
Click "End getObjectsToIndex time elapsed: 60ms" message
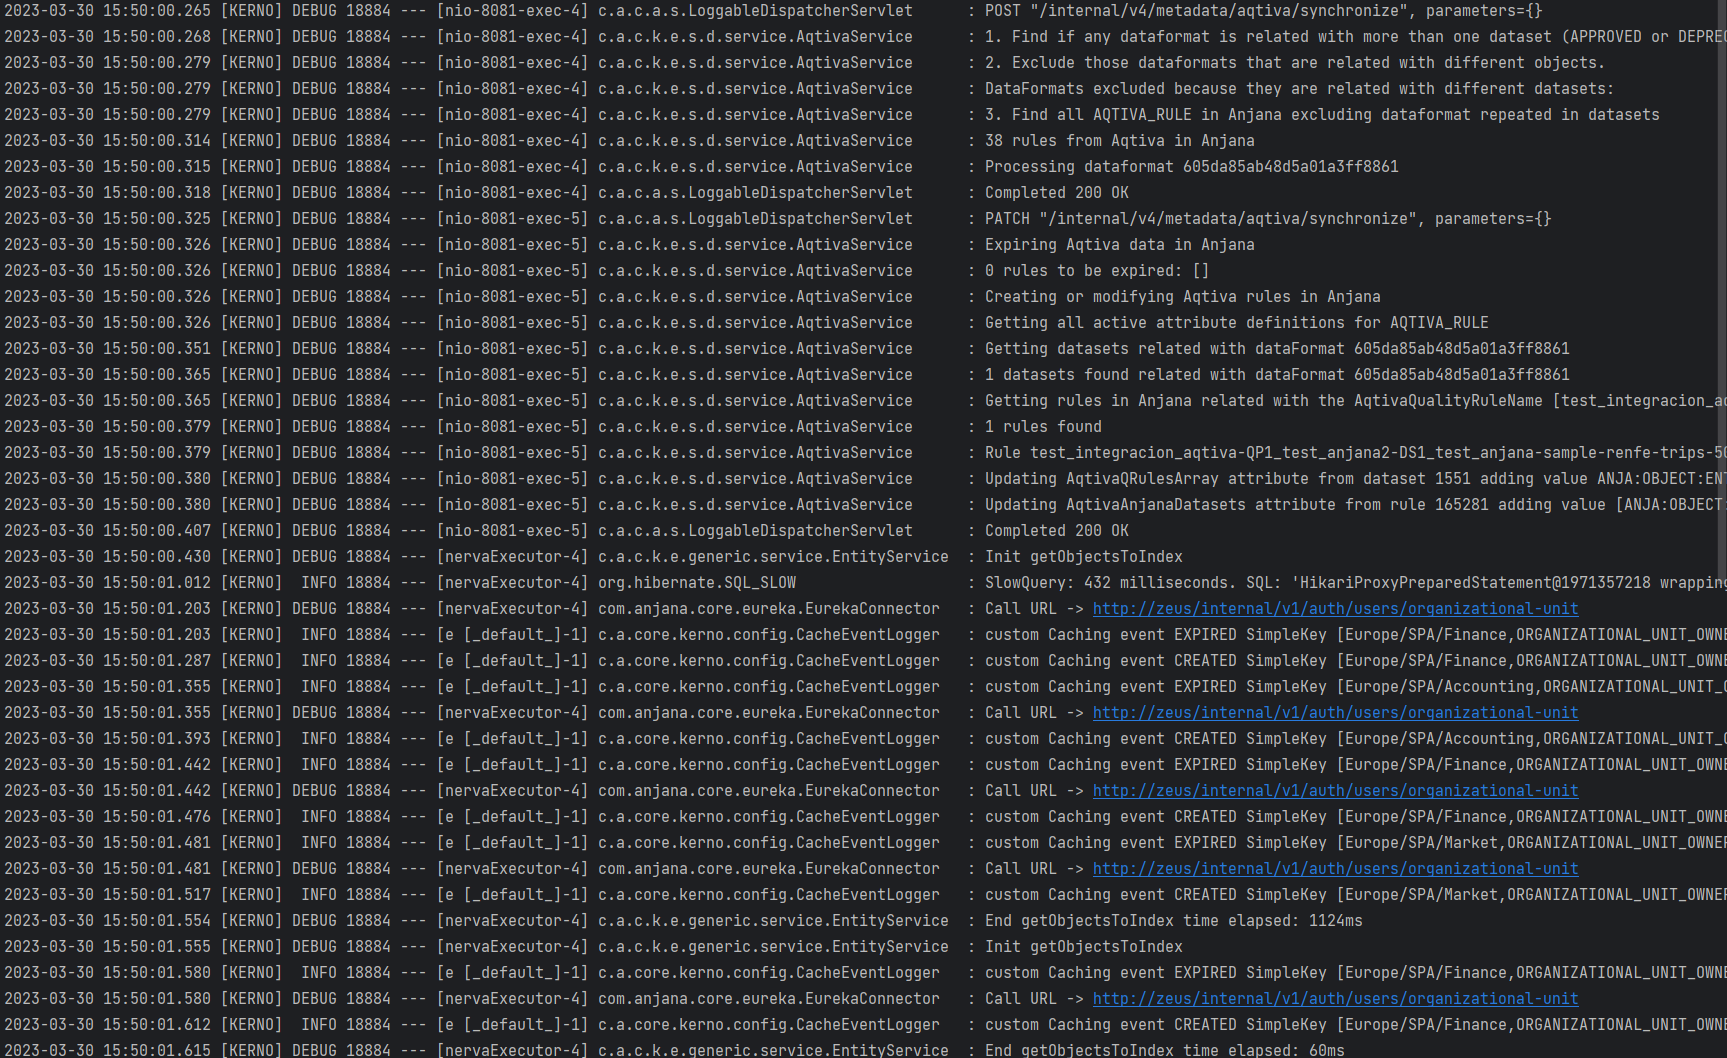pyautogui.click(x=1164, y=1050)
